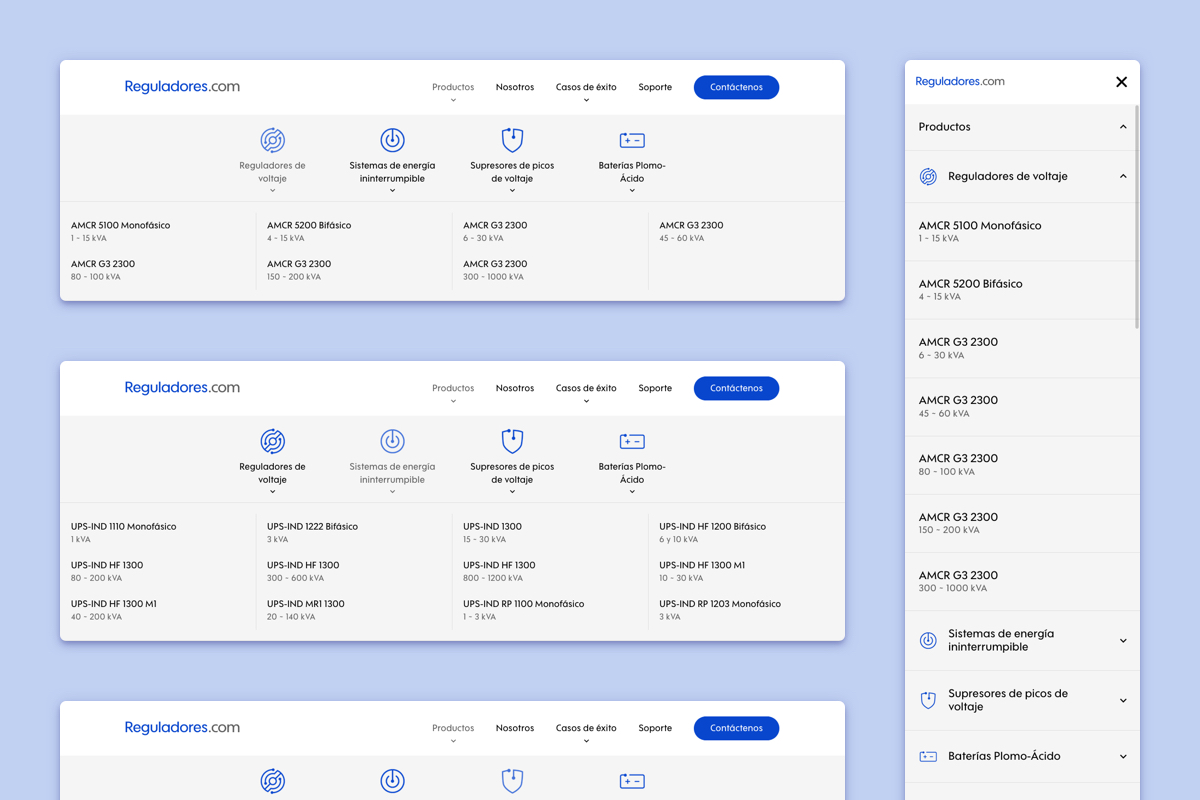
Task: Open UPS-IND RP 1100 Monofásico
Action: point(523,610)
